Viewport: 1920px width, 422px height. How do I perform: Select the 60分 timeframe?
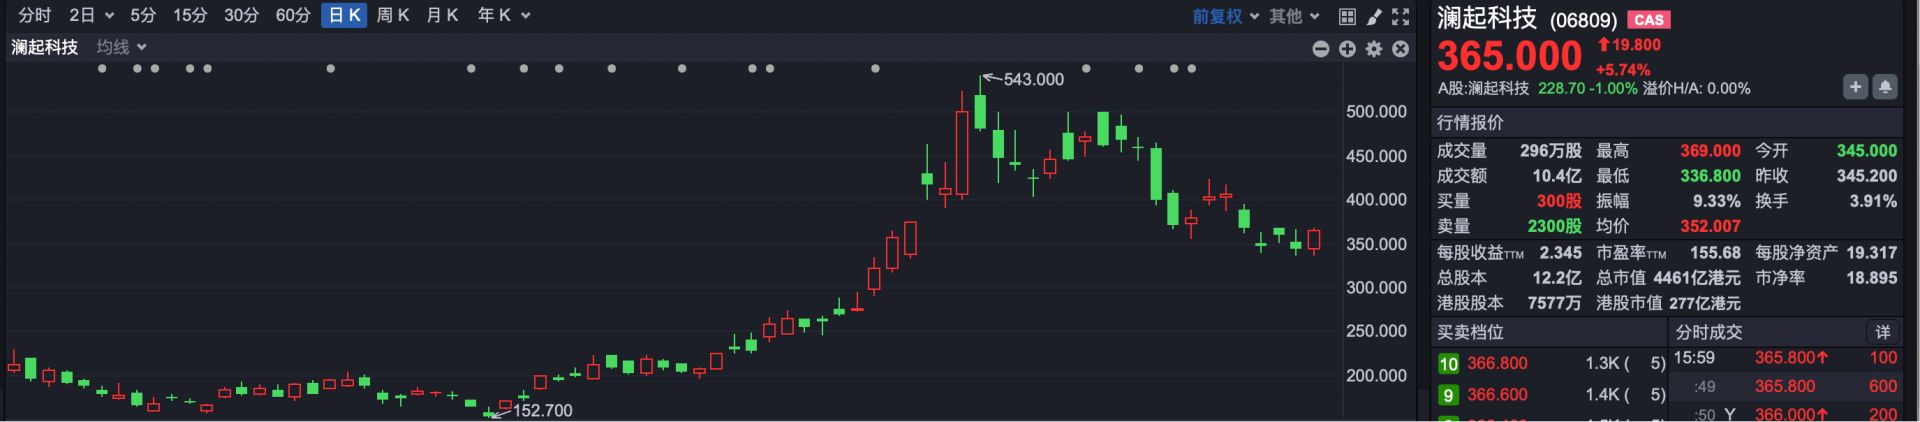coord(293,16)
